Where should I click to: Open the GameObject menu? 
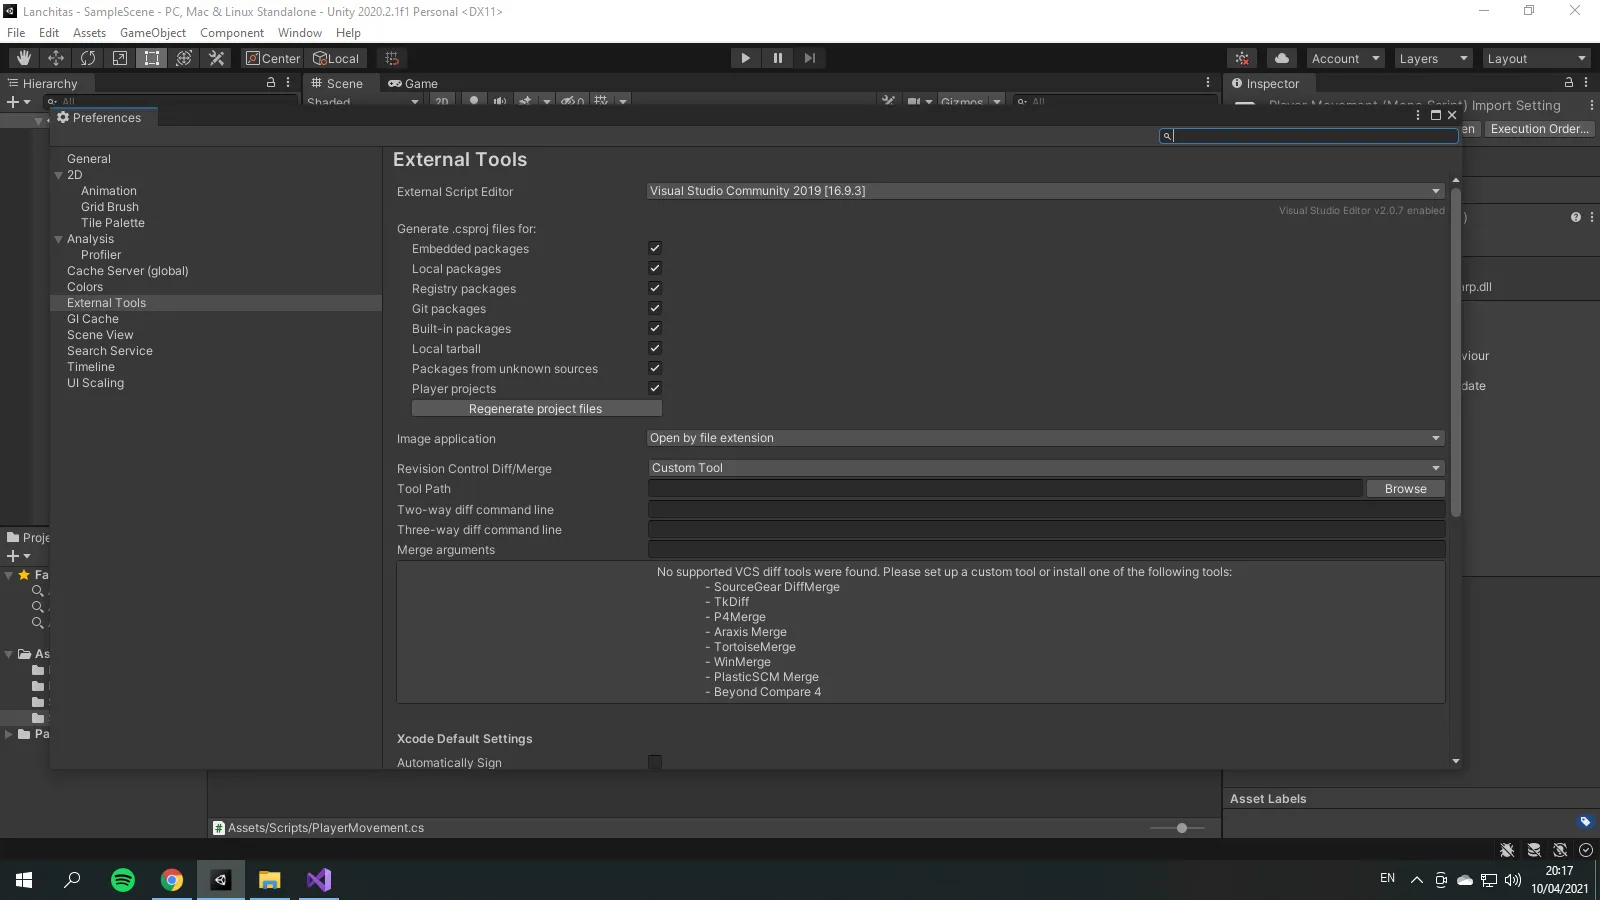[153, 33]
